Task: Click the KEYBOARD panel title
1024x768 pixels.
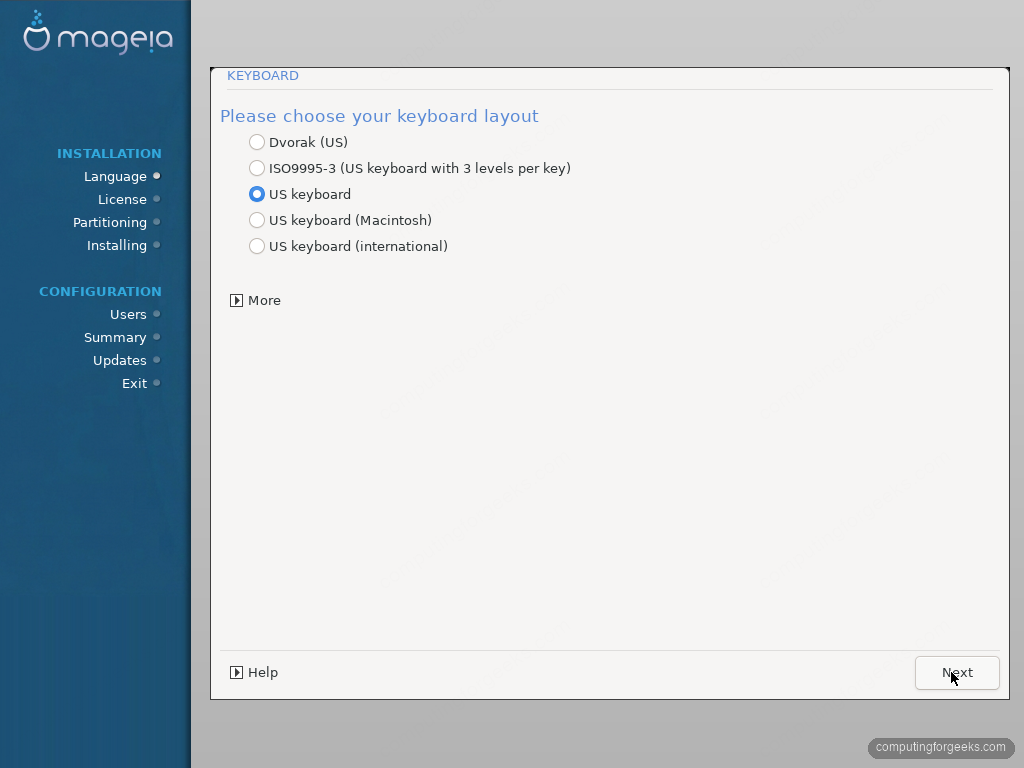Action: coord(263,76)
